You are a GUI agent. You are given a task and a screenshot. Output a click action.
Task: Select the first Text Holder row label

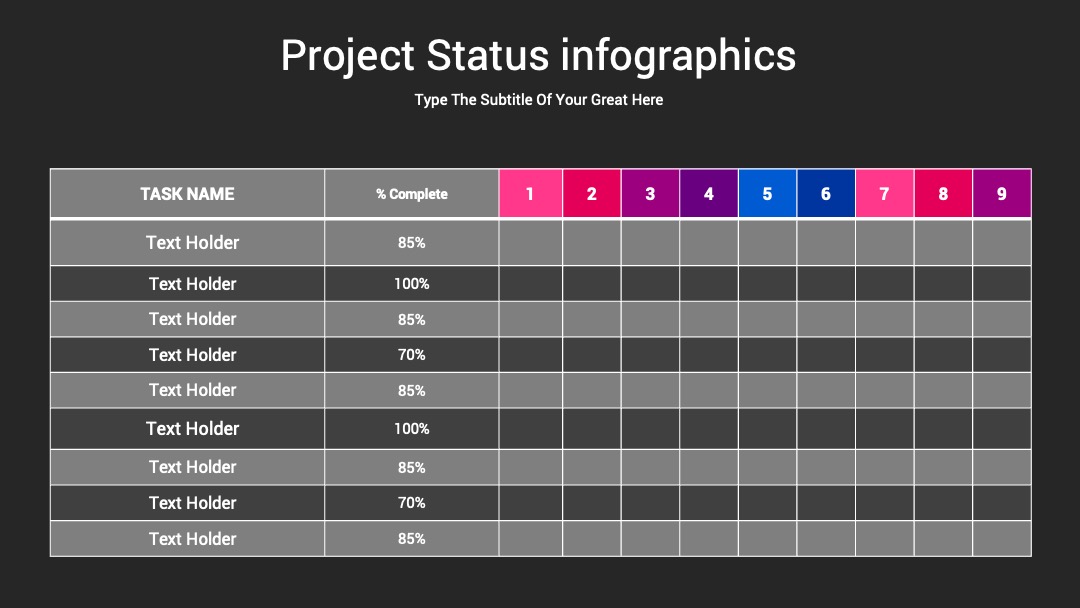coord(192,242)
